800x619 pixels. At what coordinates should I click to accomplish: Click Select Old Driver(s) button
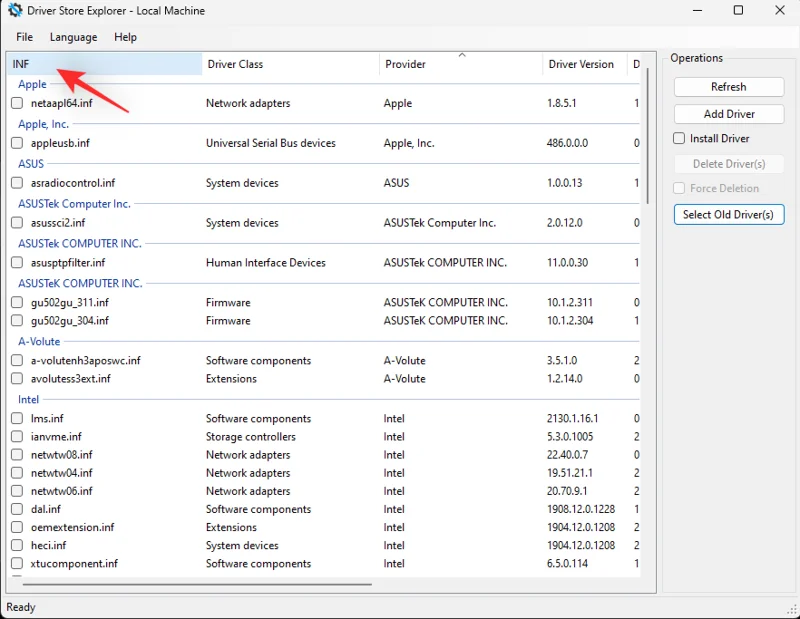pyautogui.click(x=728, y=214)
